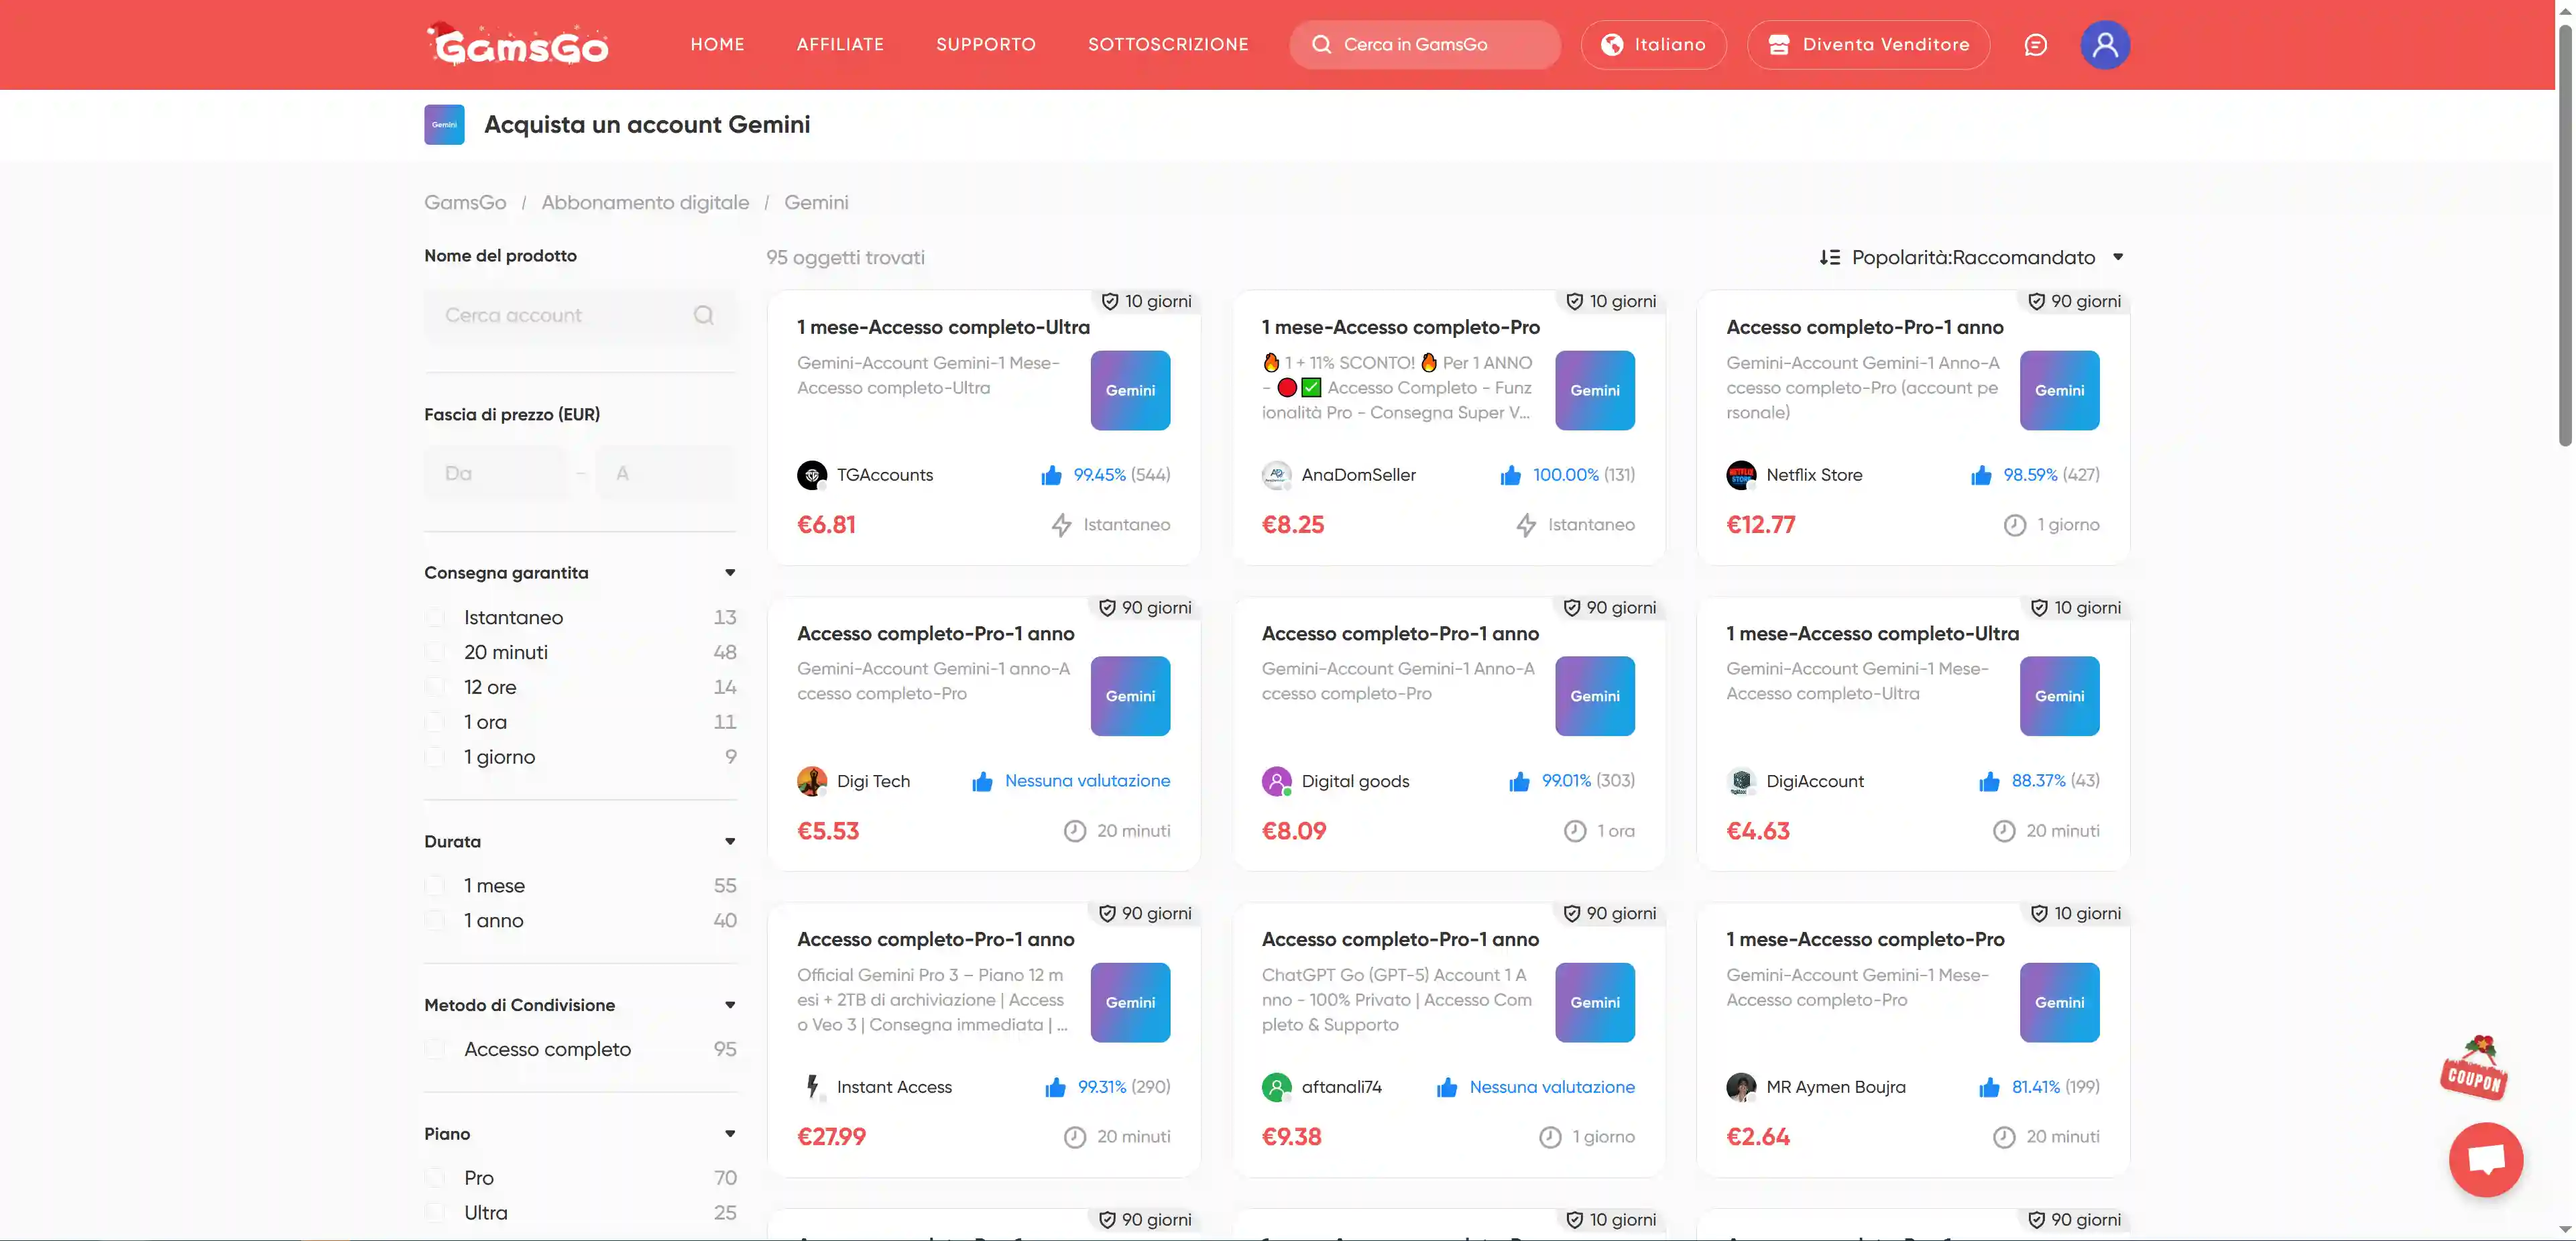The width and height of the screenshot is (2576, 1241).
Task: Collapse the Consegna garantita filter section
Action: click(729, 573)
